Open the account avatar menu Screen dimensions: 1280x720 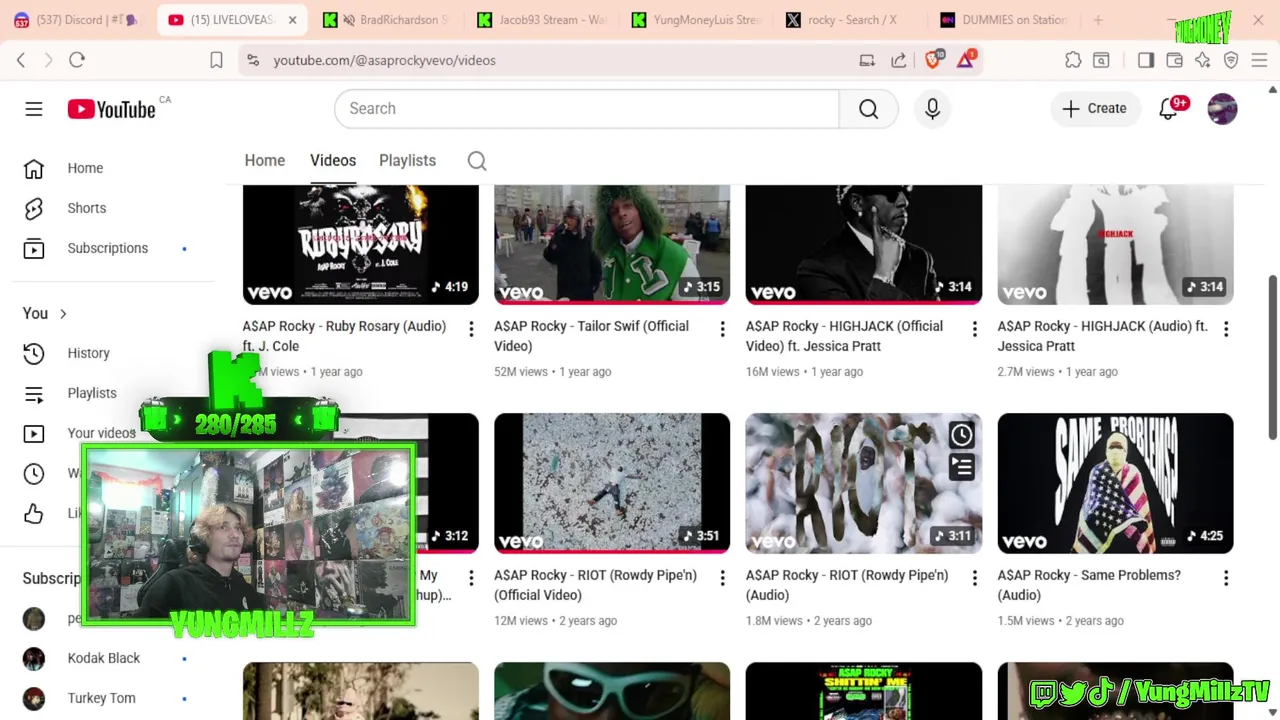1222,109
